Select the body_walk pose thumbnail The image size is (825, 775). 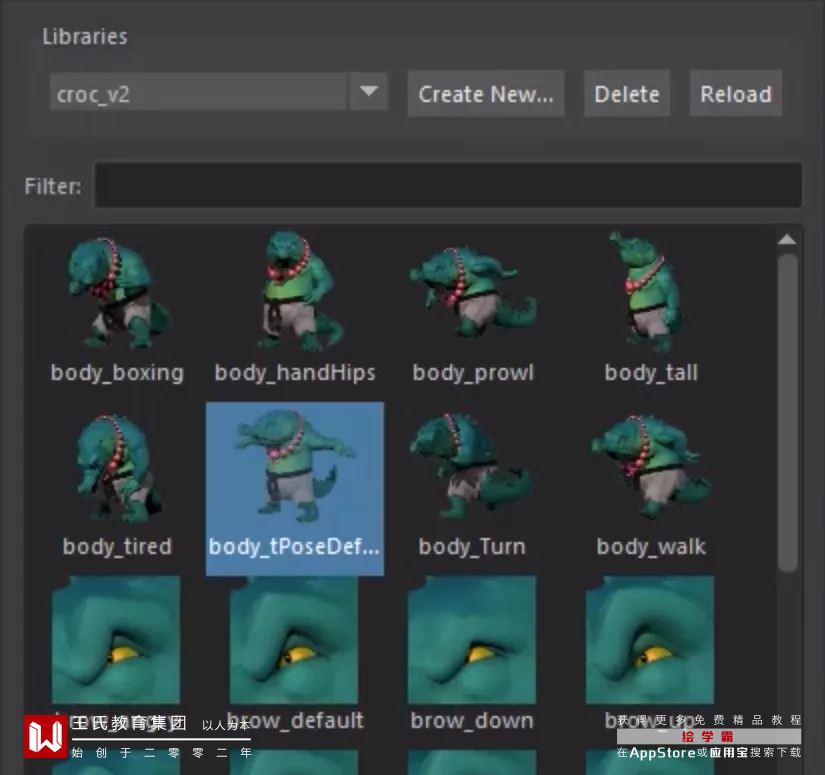point(651,467)
